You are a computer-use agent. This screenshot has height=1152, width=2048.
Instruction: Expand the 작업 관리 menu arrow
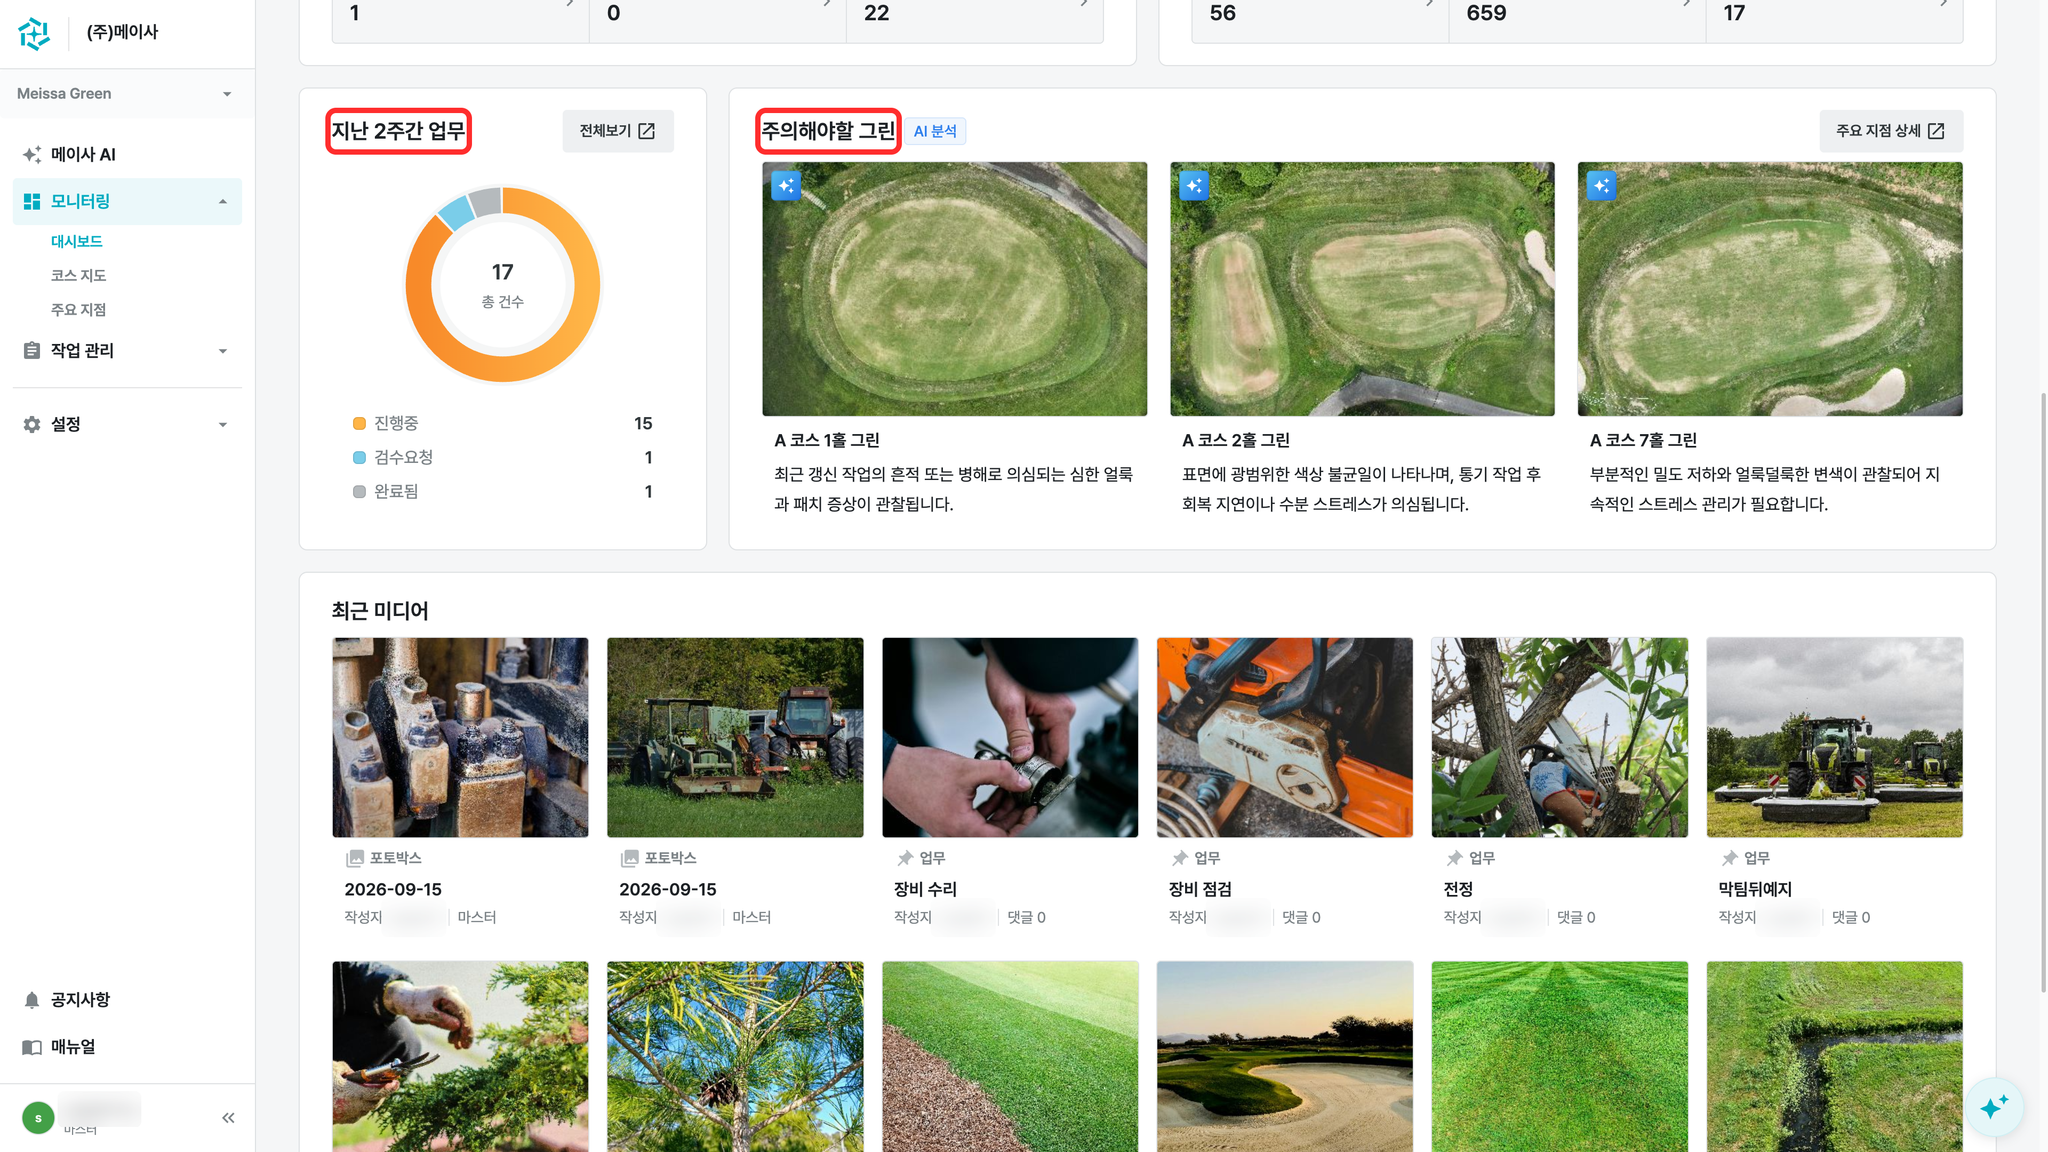[223, 350]
